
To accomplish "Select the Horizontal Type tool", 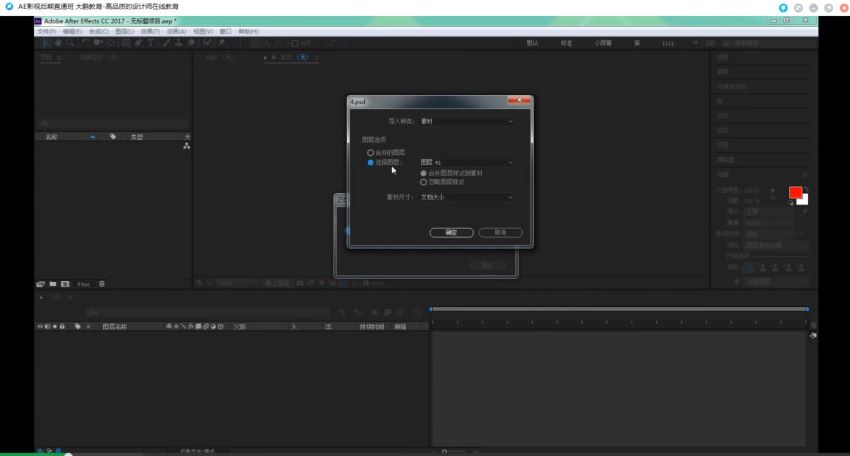I will tap(151, 43).
